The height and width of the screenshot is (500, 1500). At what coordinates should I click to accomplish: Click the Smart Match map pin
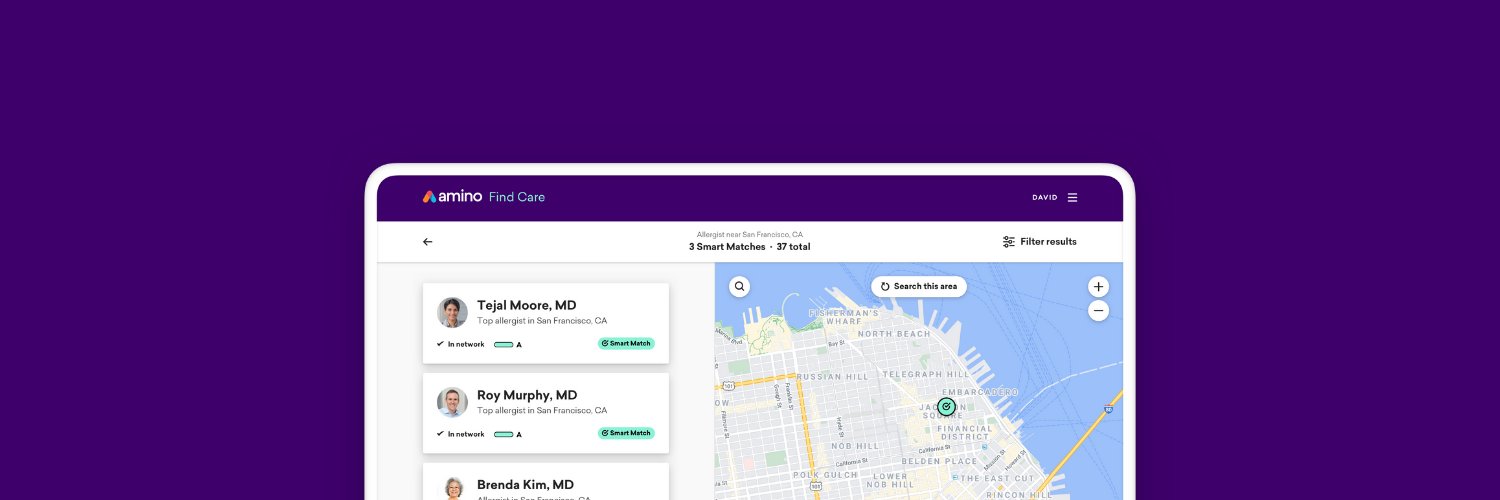pyautogui.click(x=946, y=407)
